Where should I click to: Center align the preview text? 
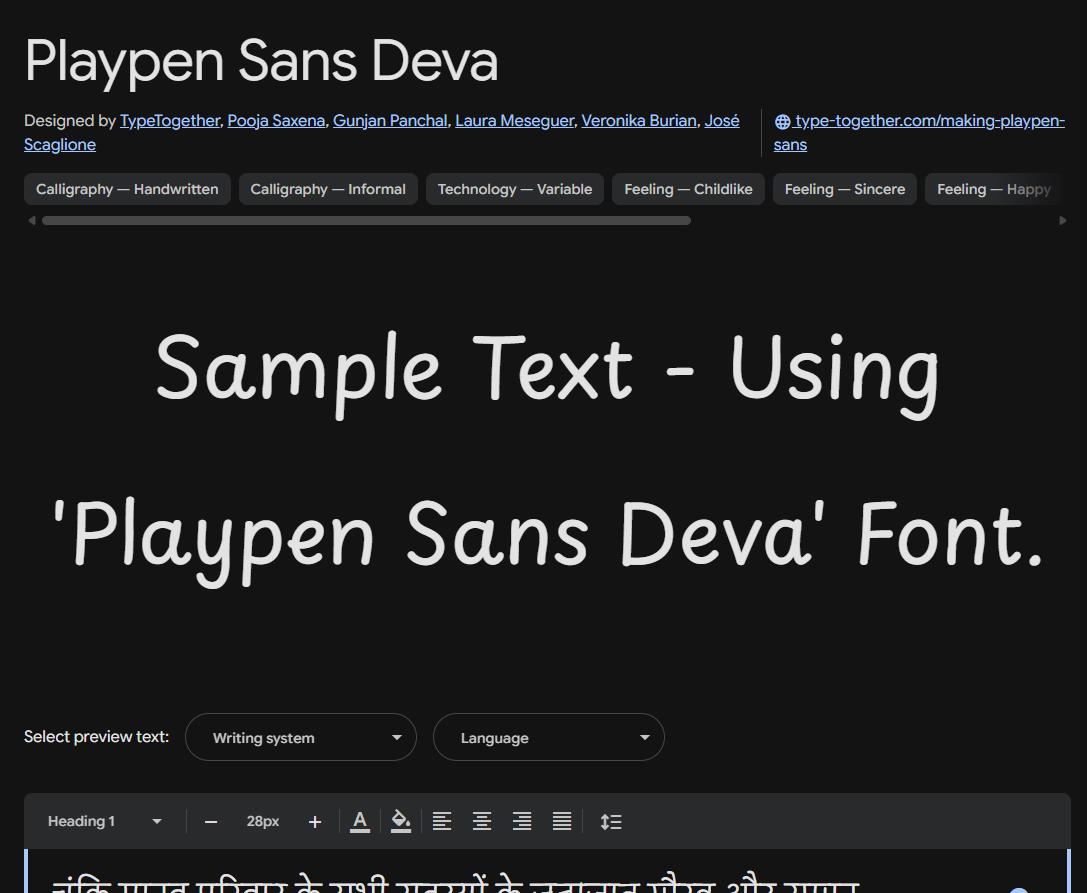coord(482,822)
